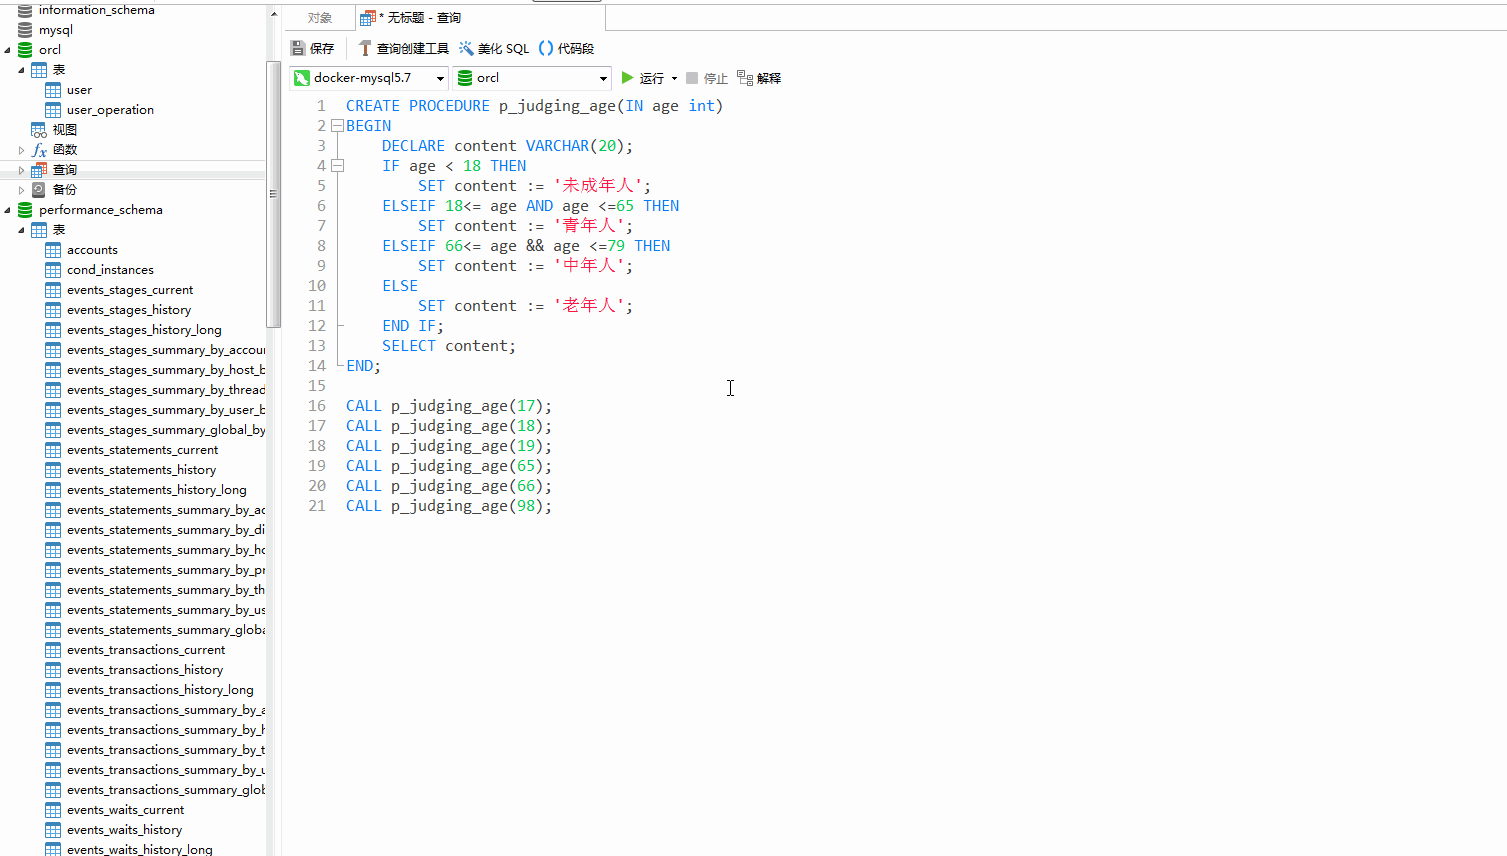Image resolution: width=1507 pixels, height=856 pixels.
Task: Open the orcl database dropdown
Action: [603, 78]
